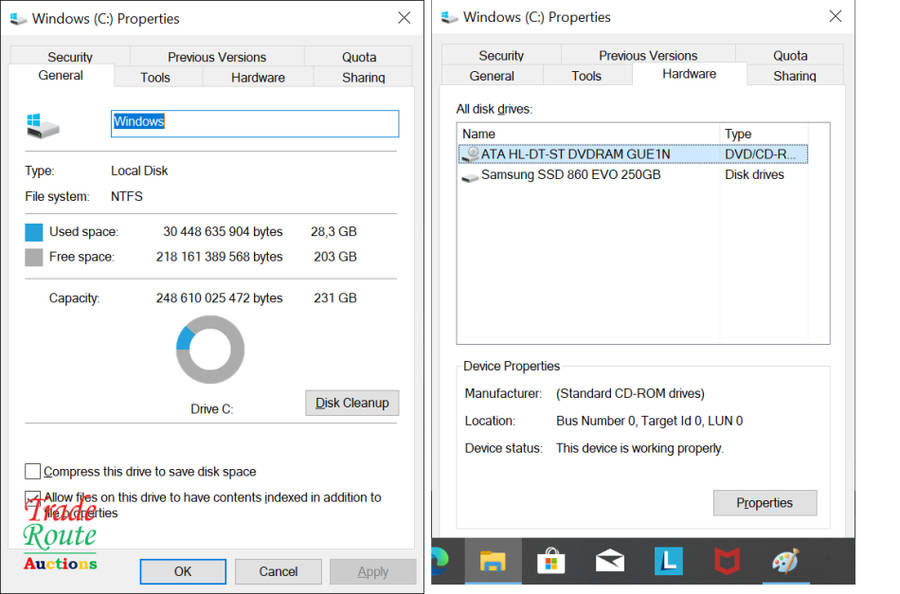
Task: Open File Explorer from the taskbar
Action: point(493,562)
